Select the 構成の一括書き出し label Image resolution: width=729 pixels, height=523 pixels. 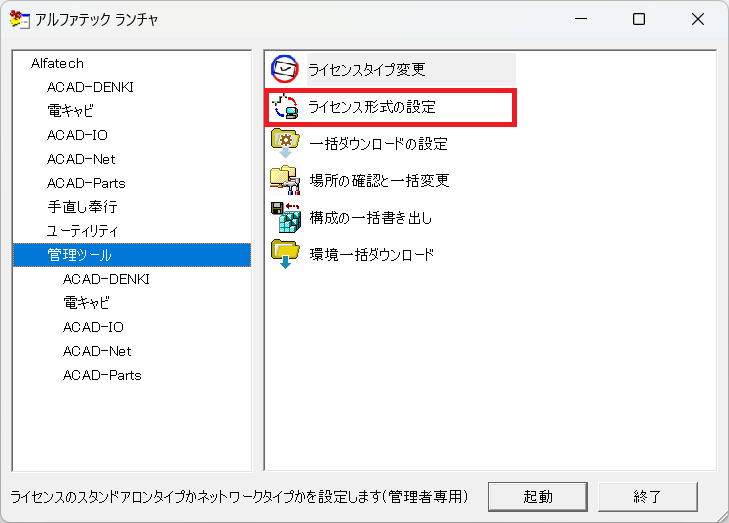[x=371, y=218]
